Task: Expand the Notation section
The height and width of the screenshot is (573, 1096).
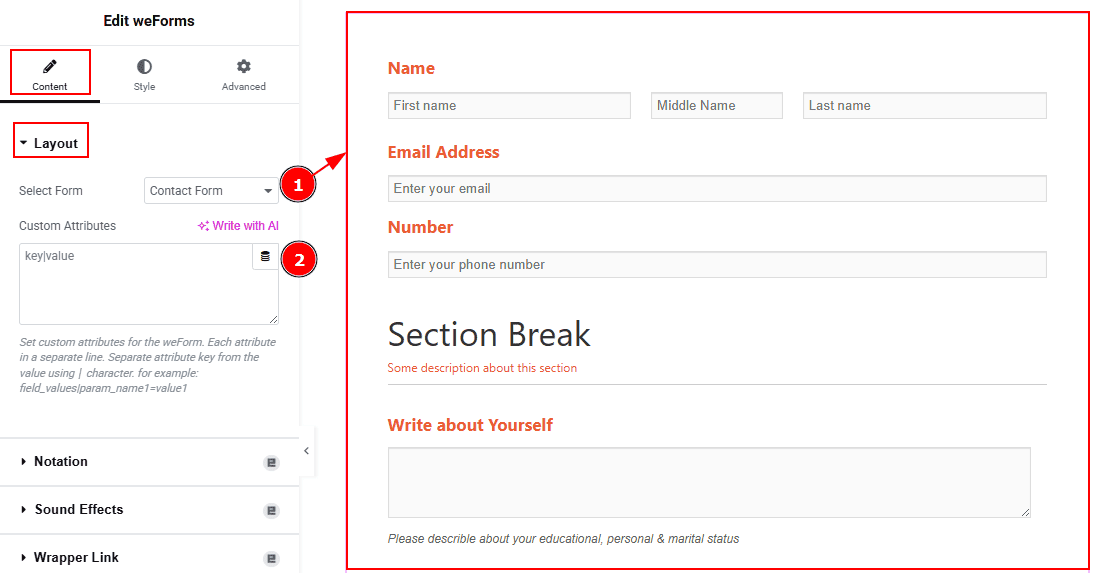Action: [x=61, y=461]
